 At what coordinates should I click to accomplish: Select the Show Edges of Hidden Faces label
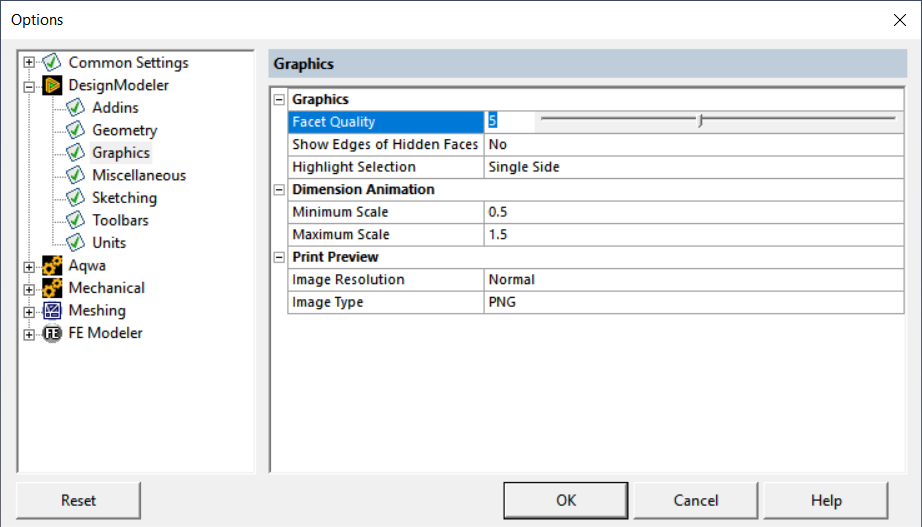click(x=385, y=145)
